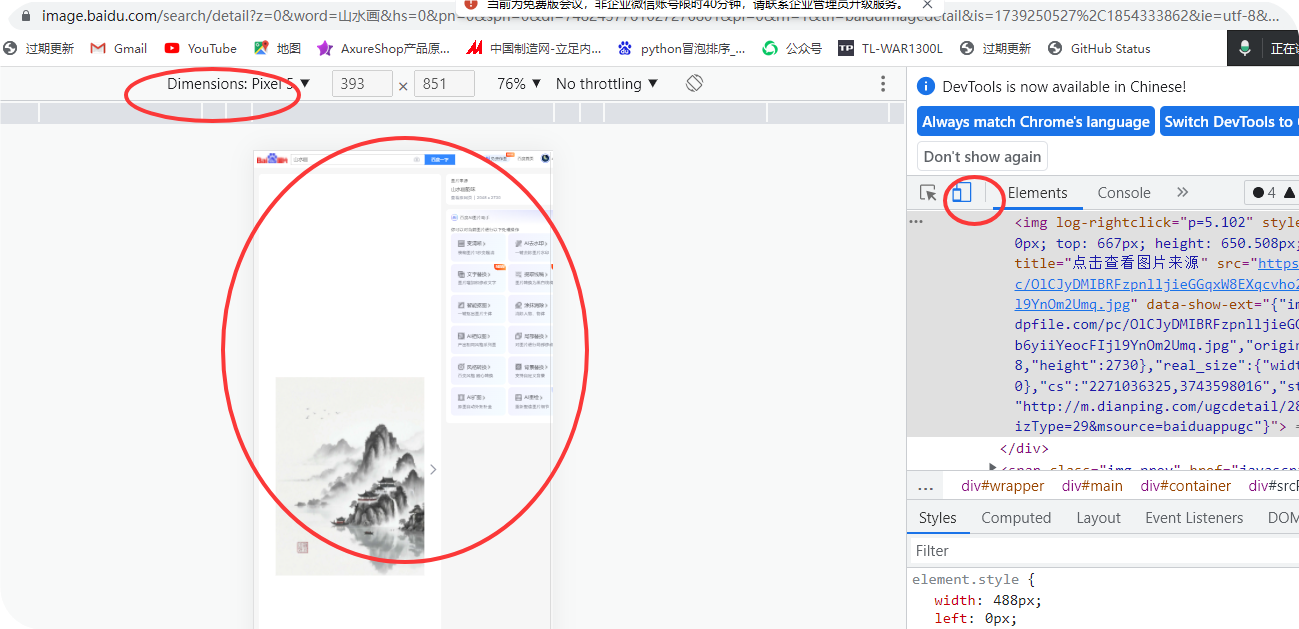The height and width of the screenshot is (629, 1299).
Task: Click the lock site info icon
Action: (x=24, y=16)
